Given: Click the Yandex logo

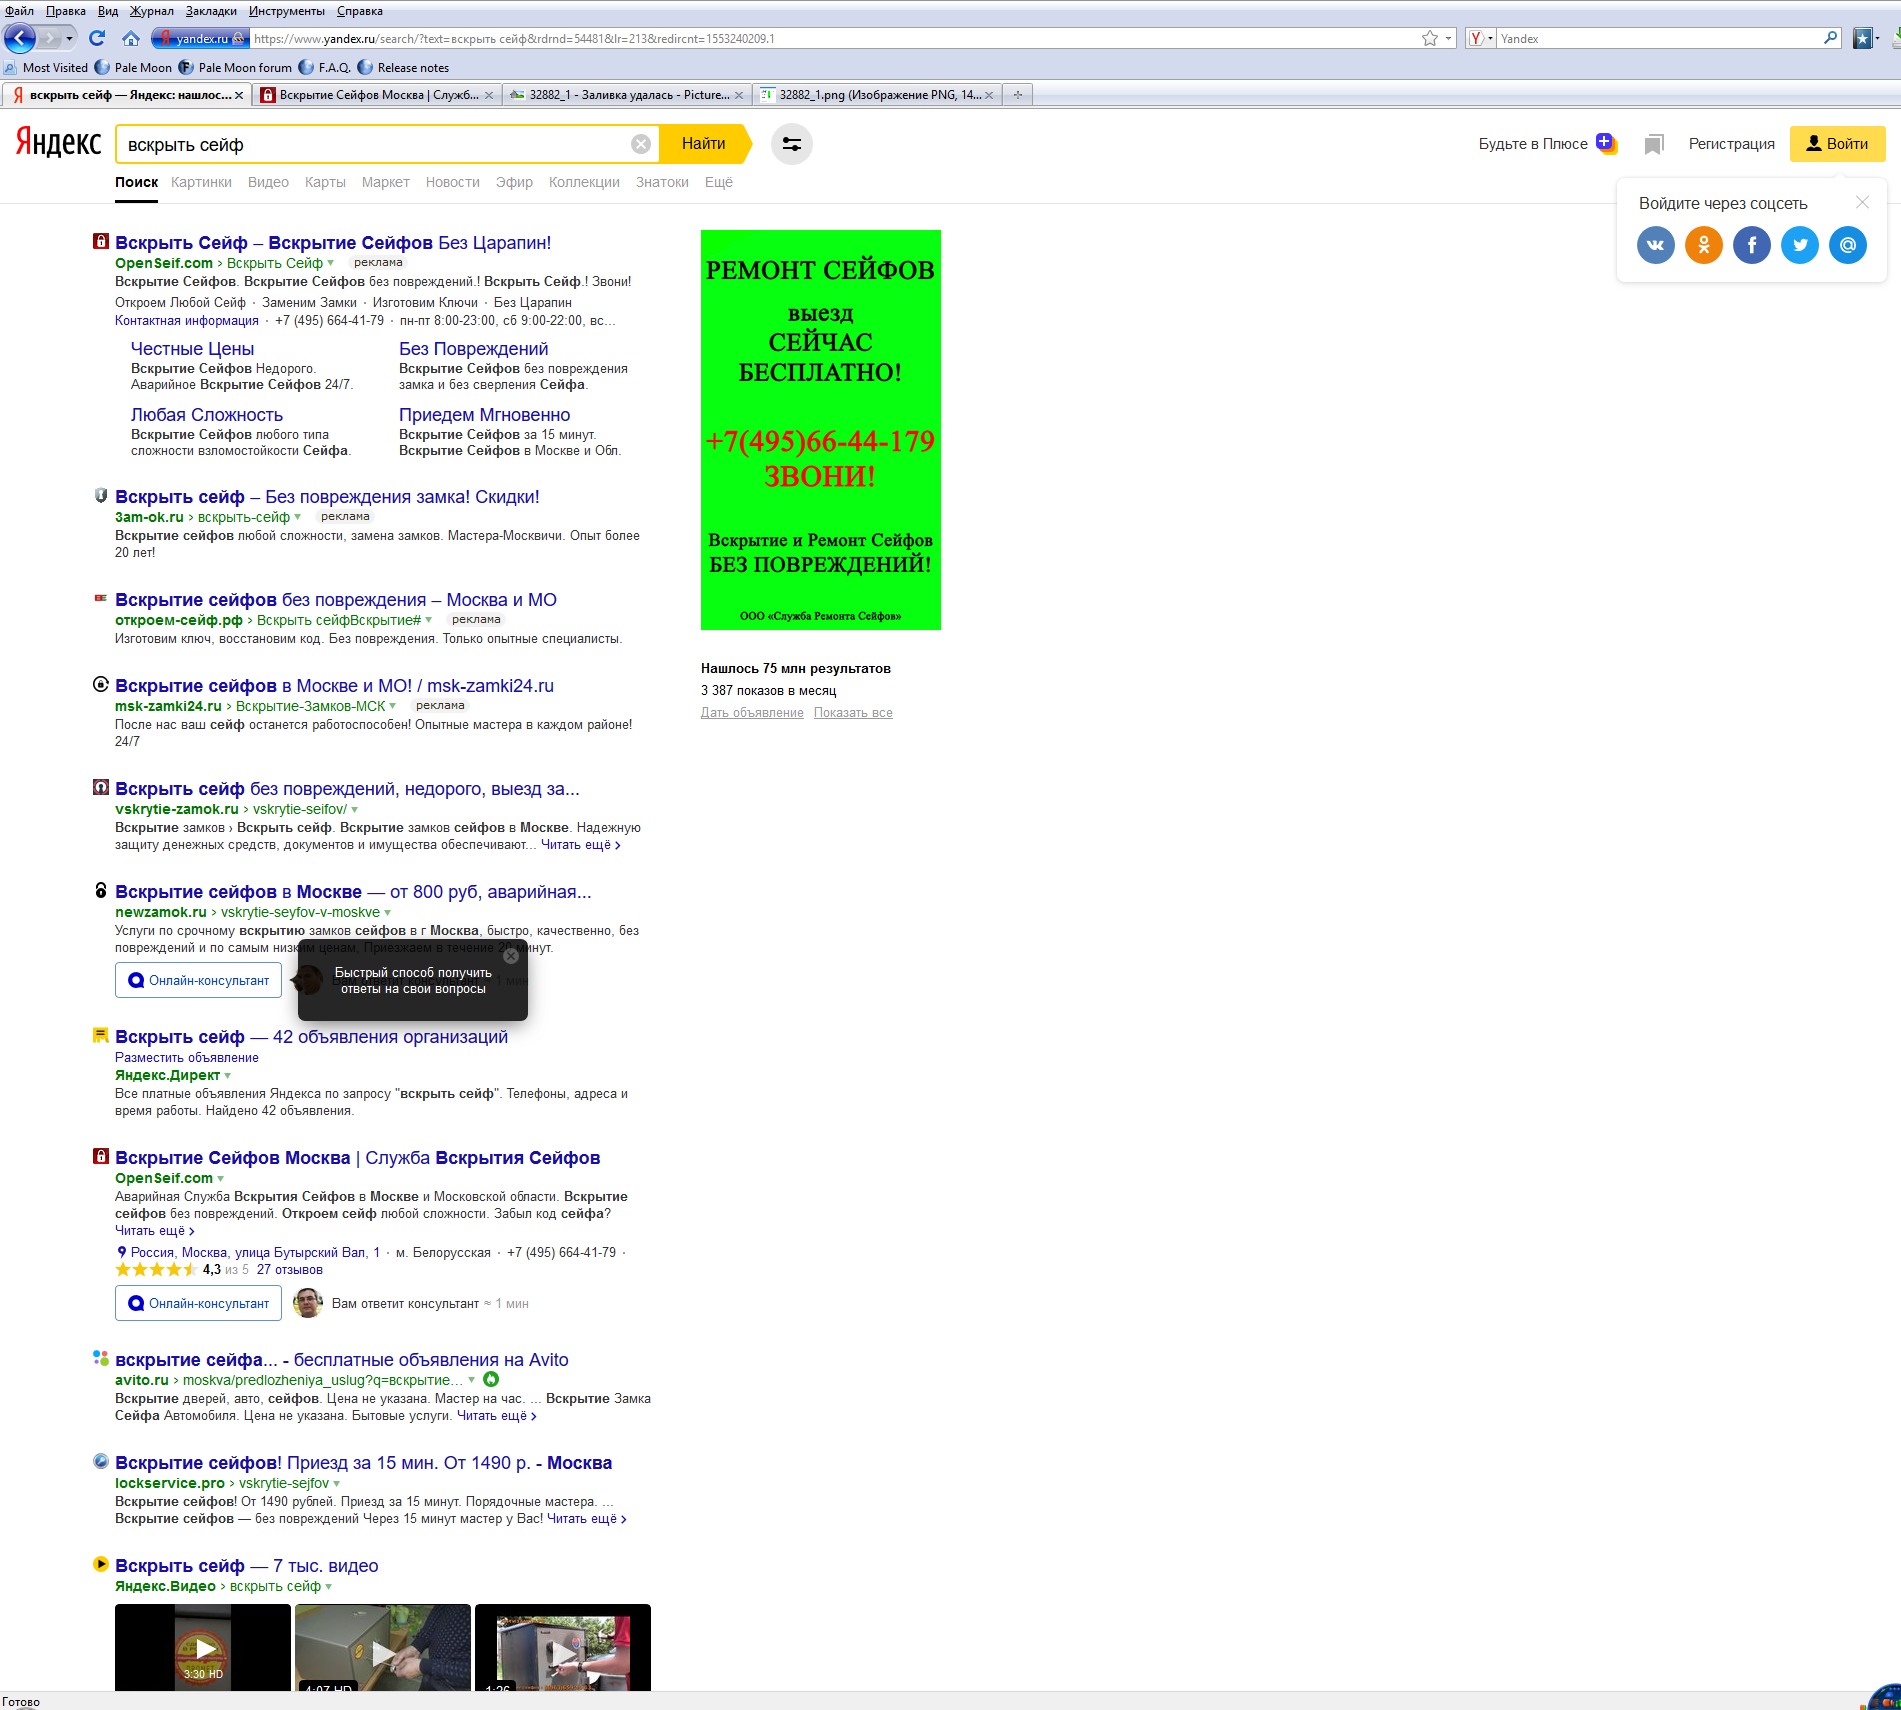Looking at the screenshot, I should pos(58,143).
